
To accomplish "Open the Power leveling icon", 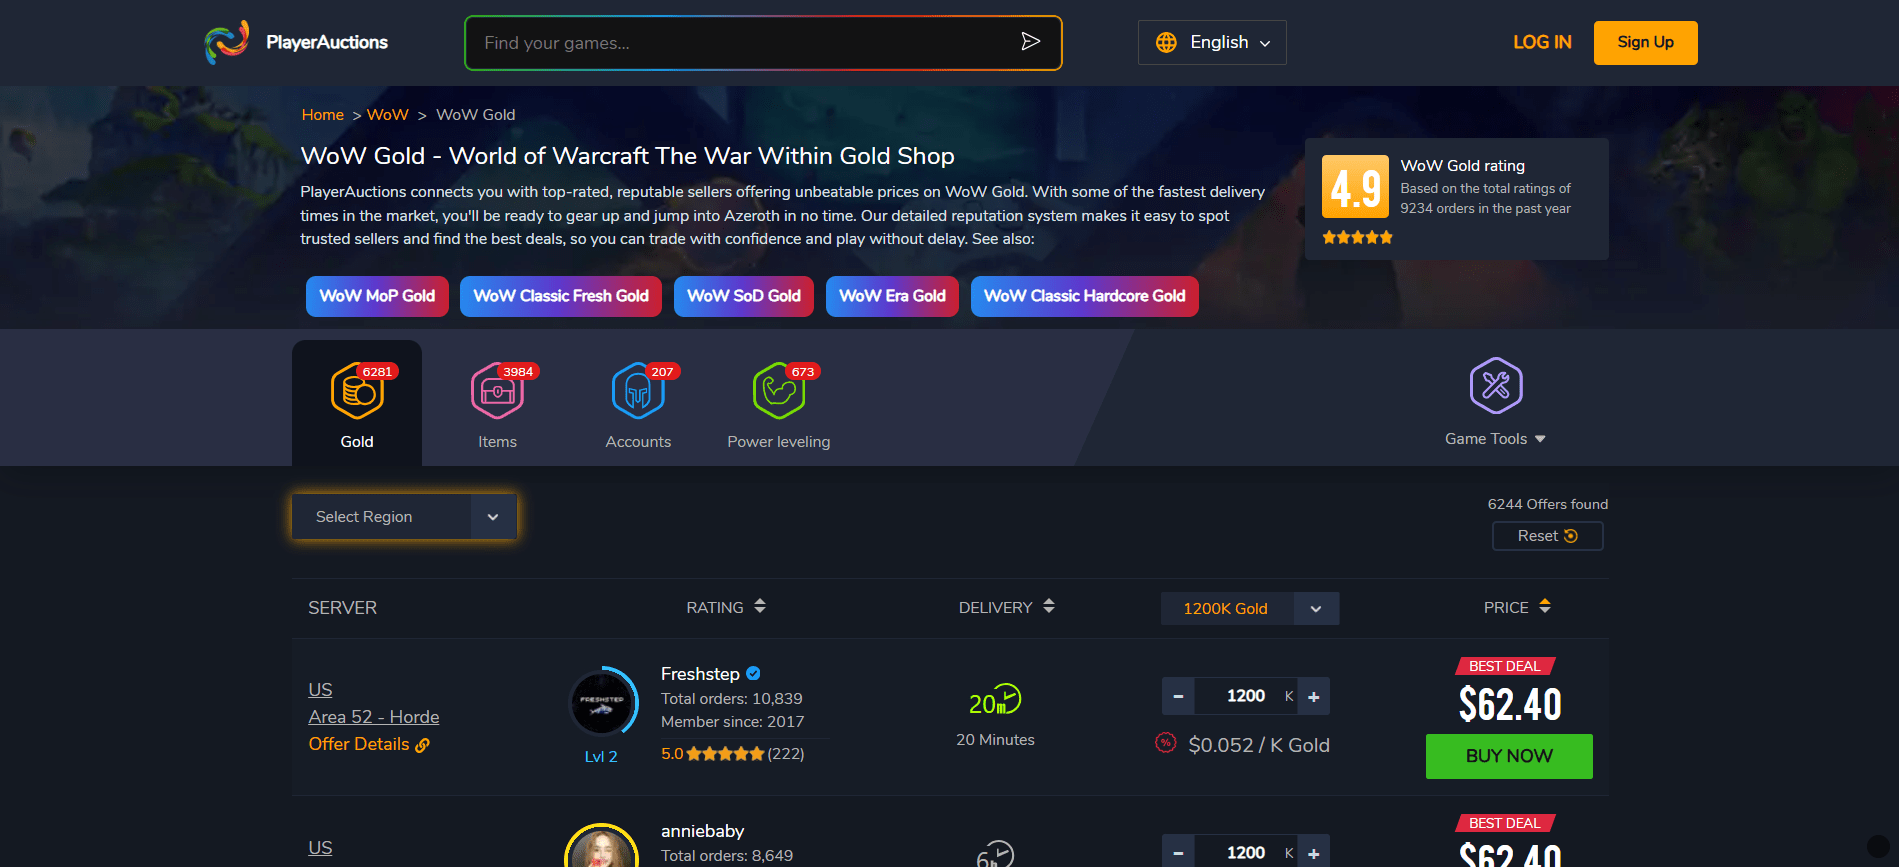I will point(779,391).
